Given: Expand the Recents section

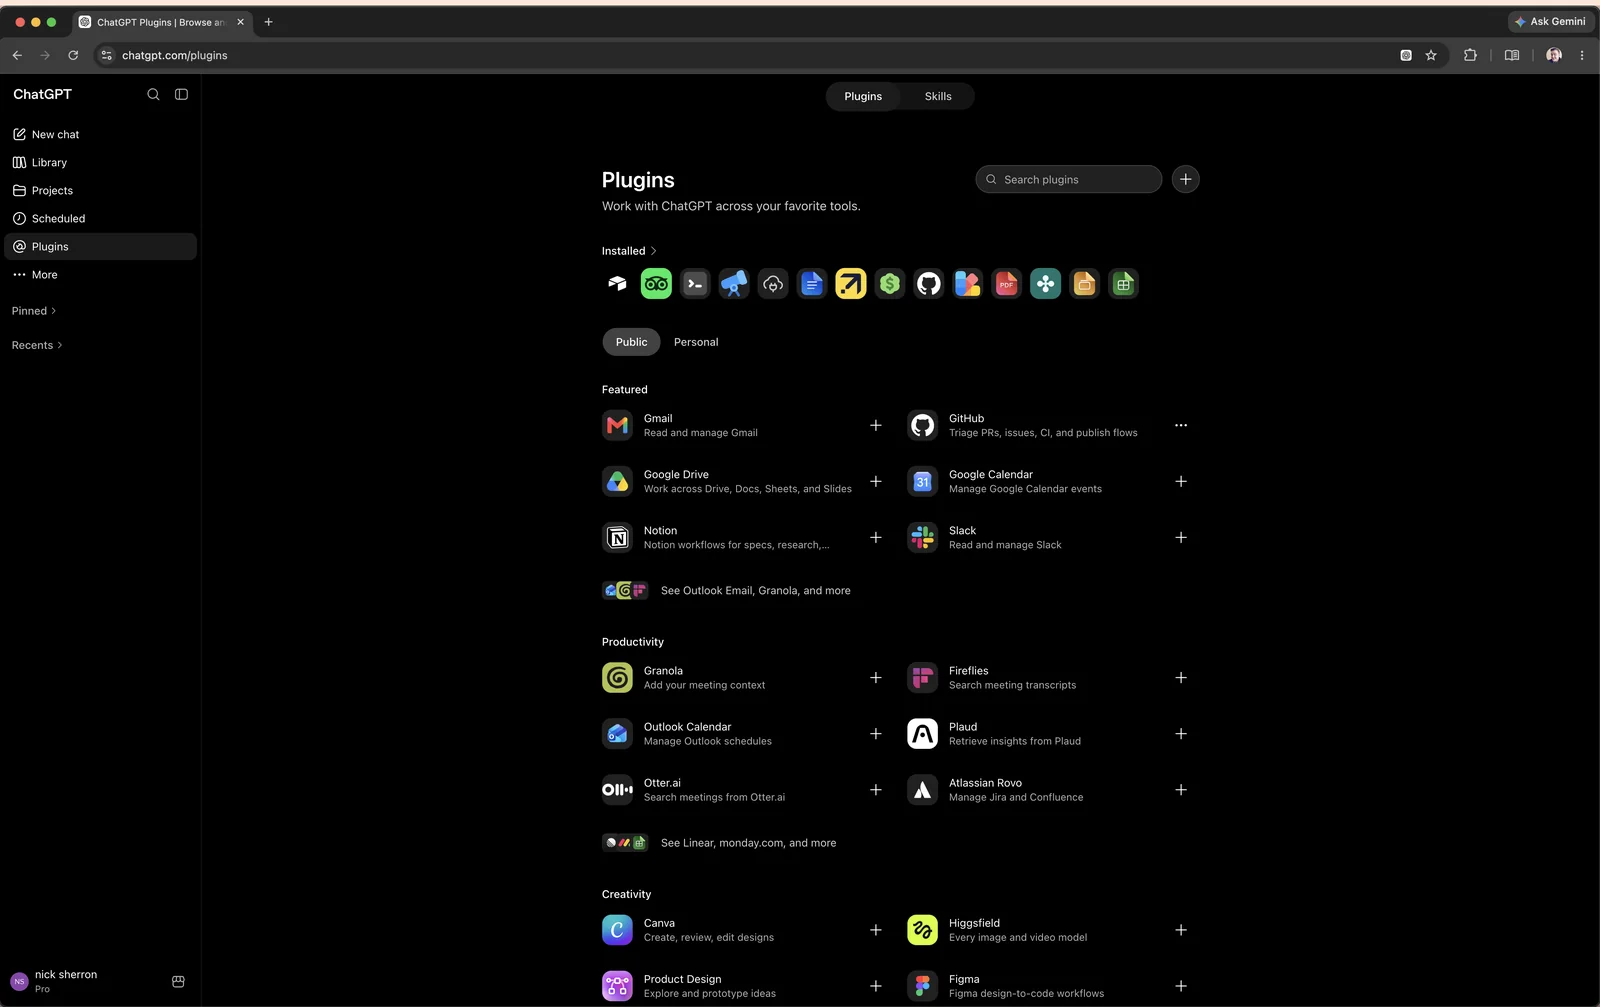Looking at the screenshot, I should click(x=37, y=345).
